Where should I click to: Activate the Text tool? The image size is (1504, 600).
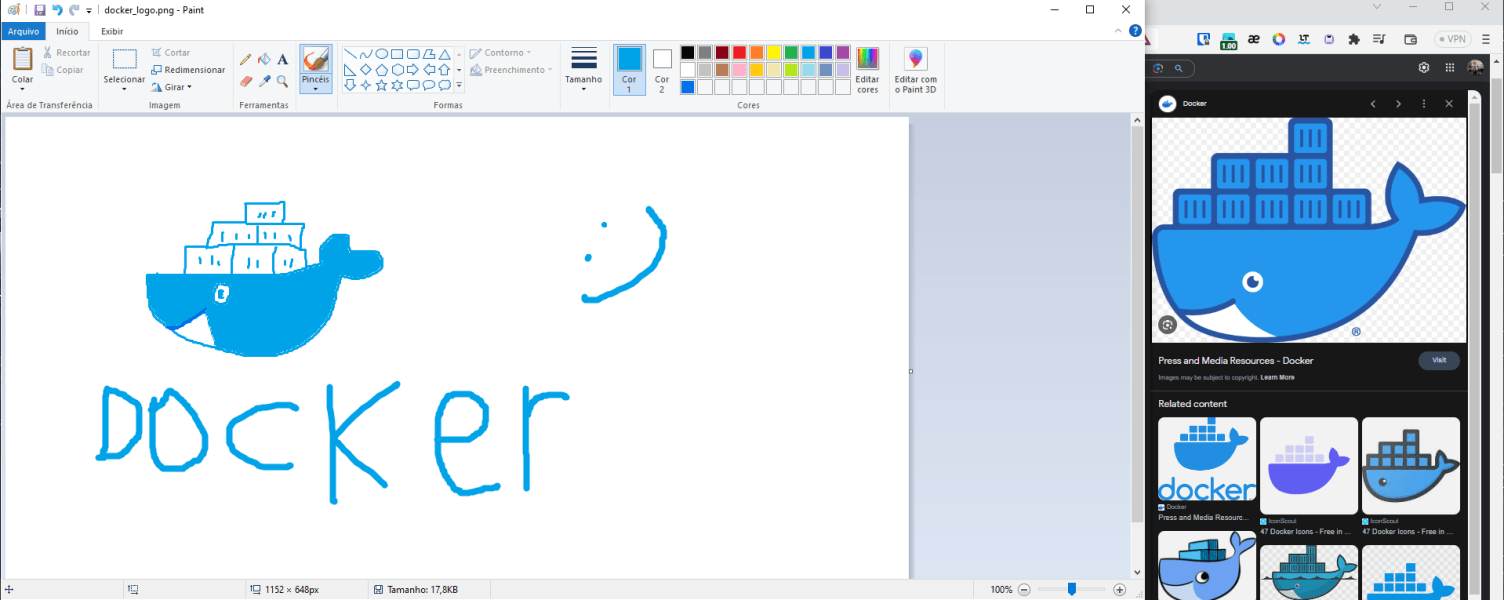pyautogui.click(x=283, y=60)
